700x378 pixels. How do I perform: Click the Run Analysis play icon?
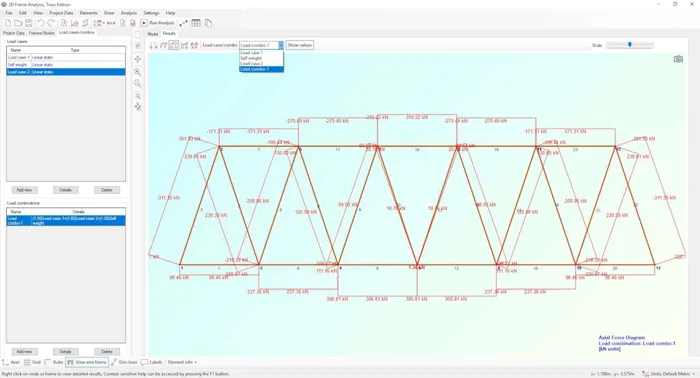click(x=144, y=23)
